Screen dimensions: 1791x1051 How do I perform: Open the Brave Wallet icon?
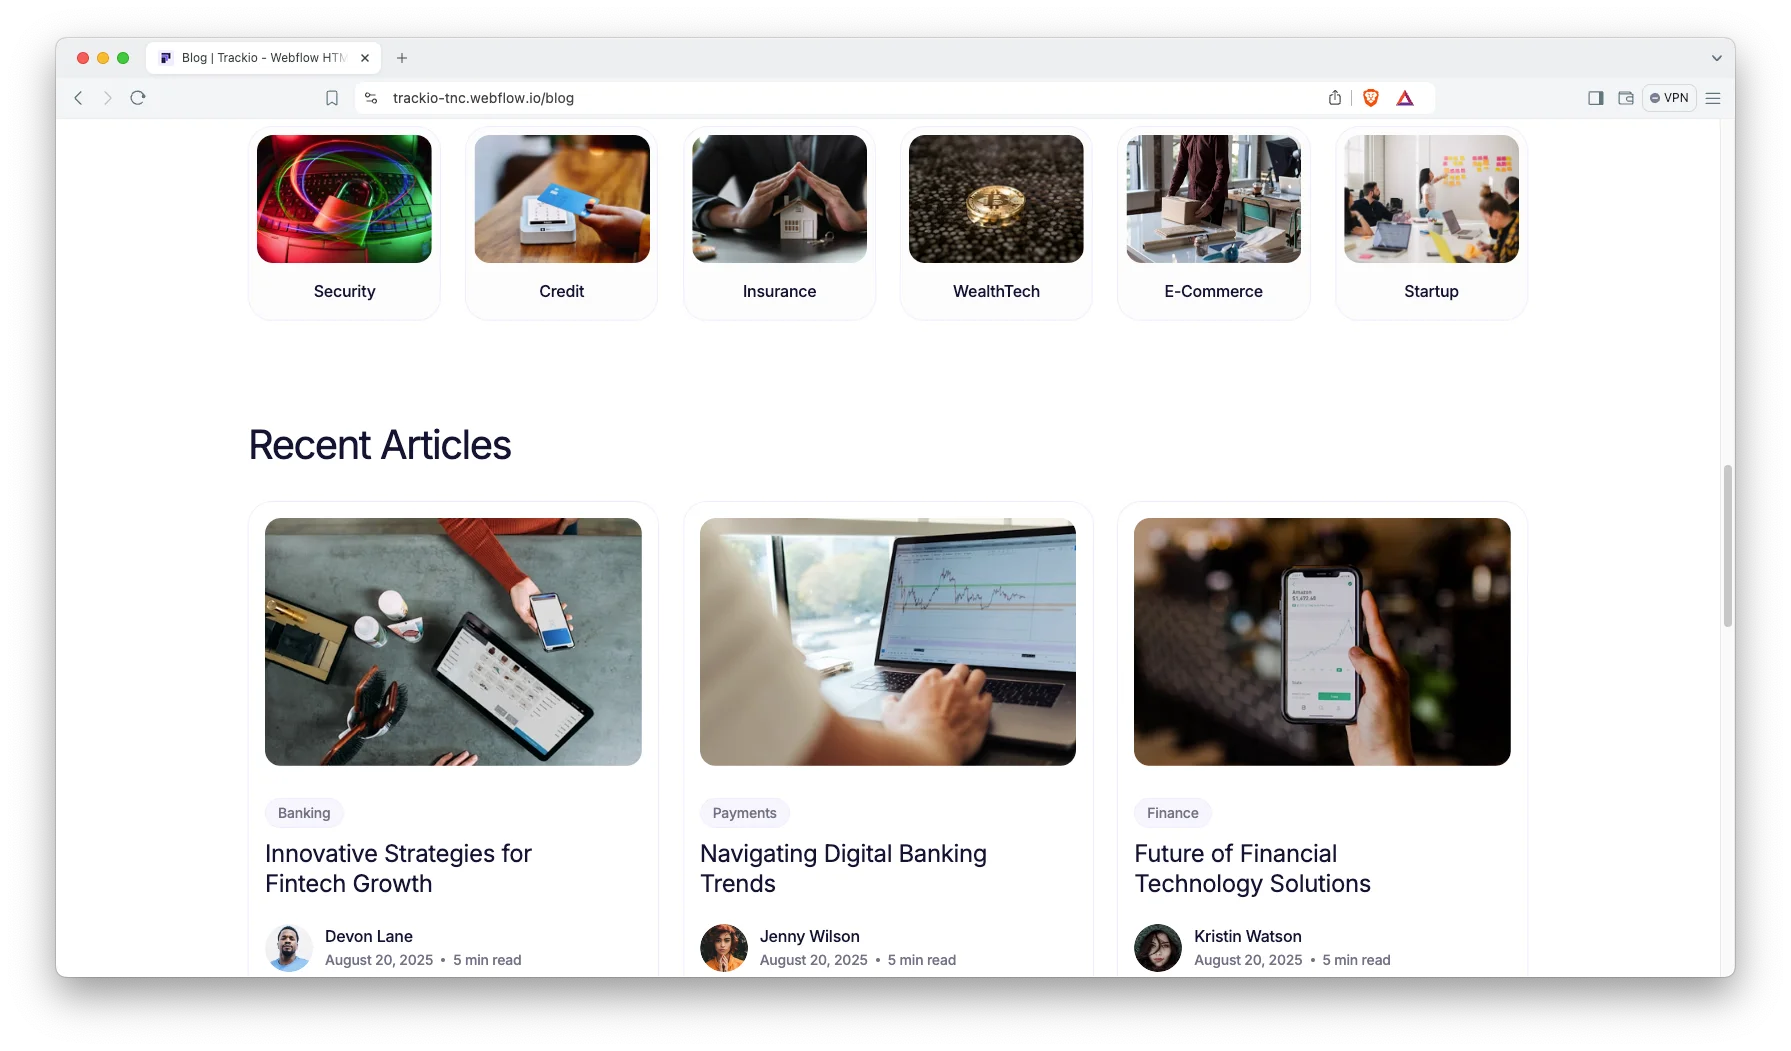[1626, 98]
